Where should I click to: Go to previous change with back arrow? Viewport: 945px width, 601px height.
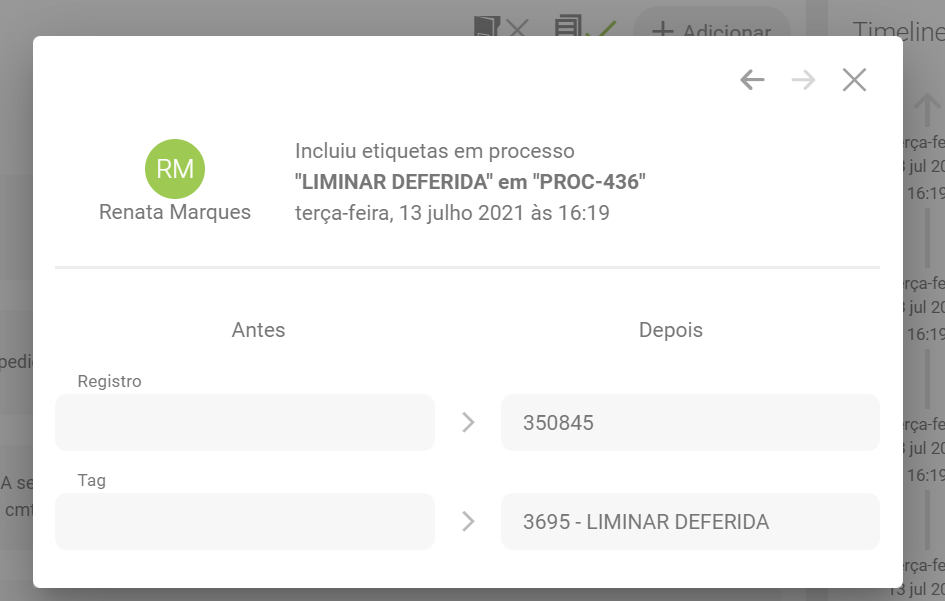click(752, 80)
